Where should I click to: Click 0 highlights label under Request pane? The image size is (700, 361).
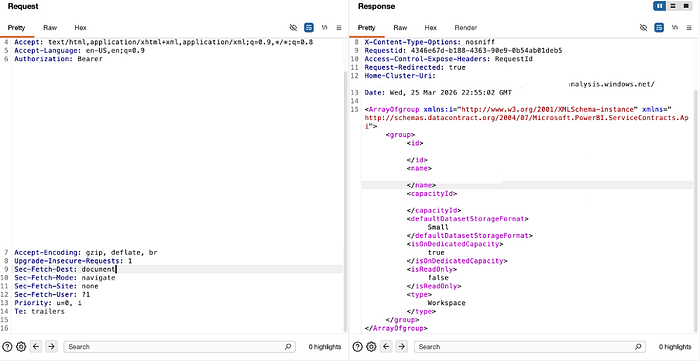coord(325,347)
